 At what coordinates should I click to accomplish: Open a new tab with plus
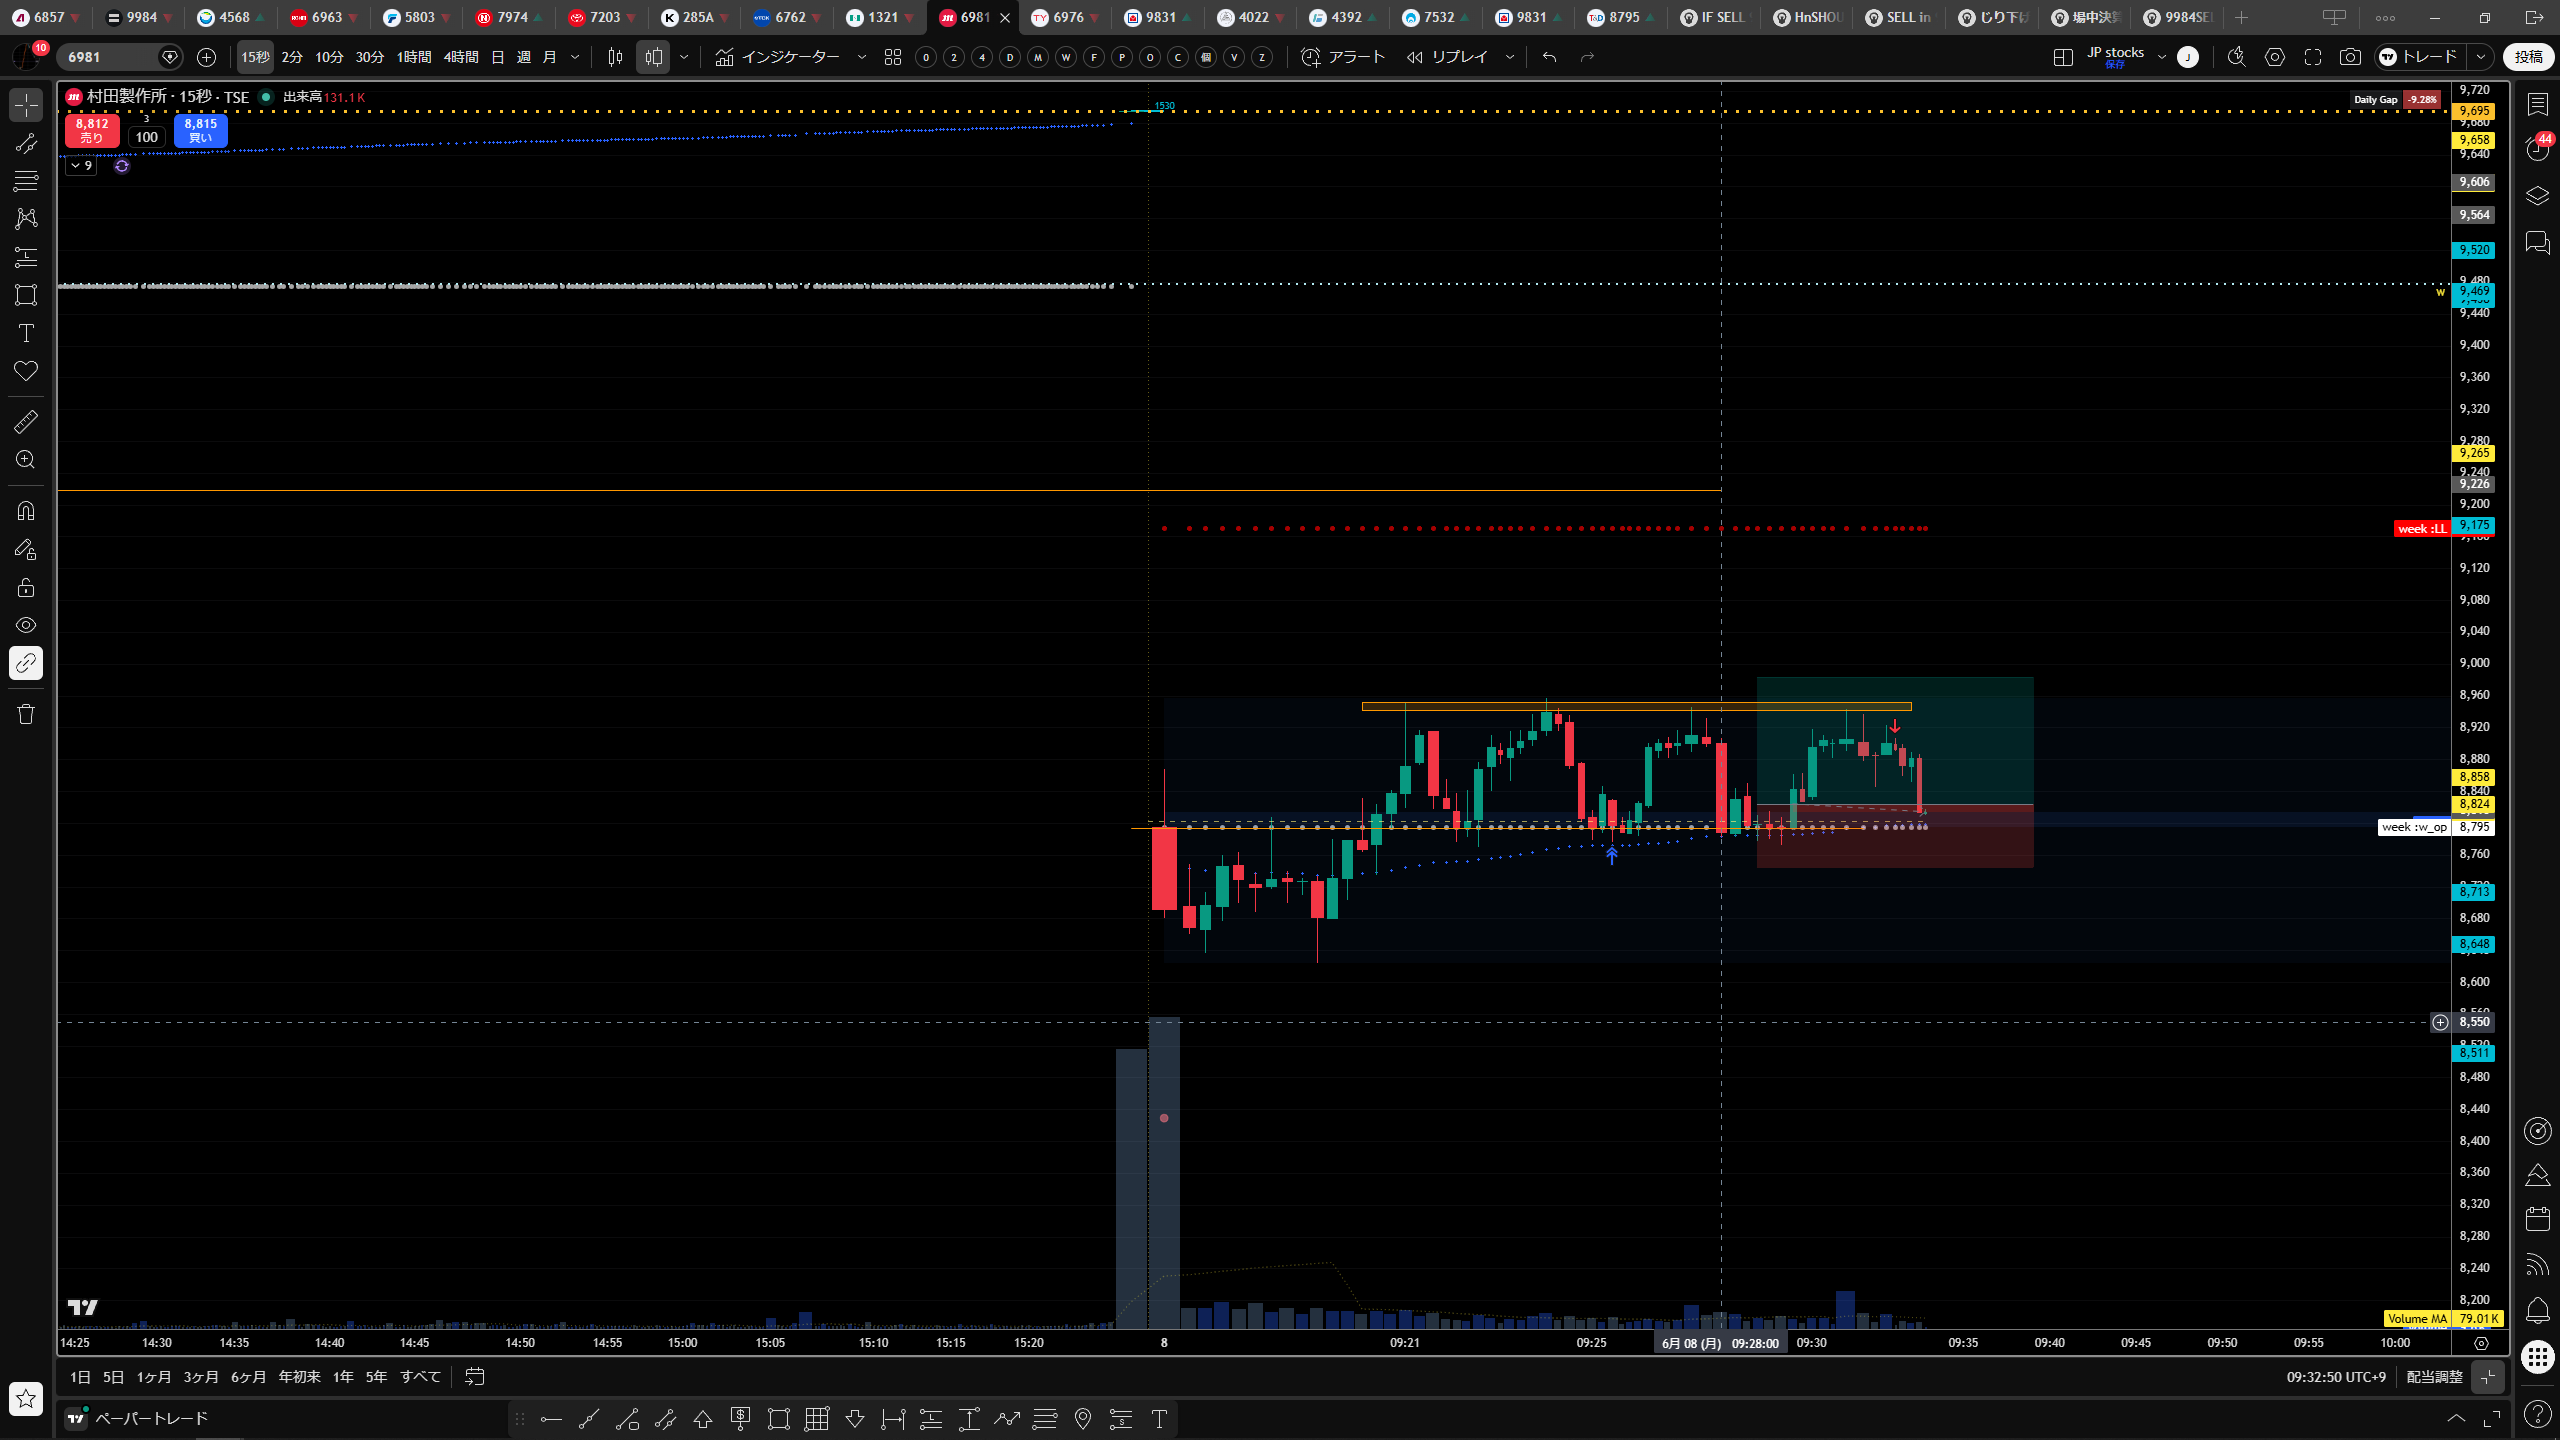[2241, 17]
